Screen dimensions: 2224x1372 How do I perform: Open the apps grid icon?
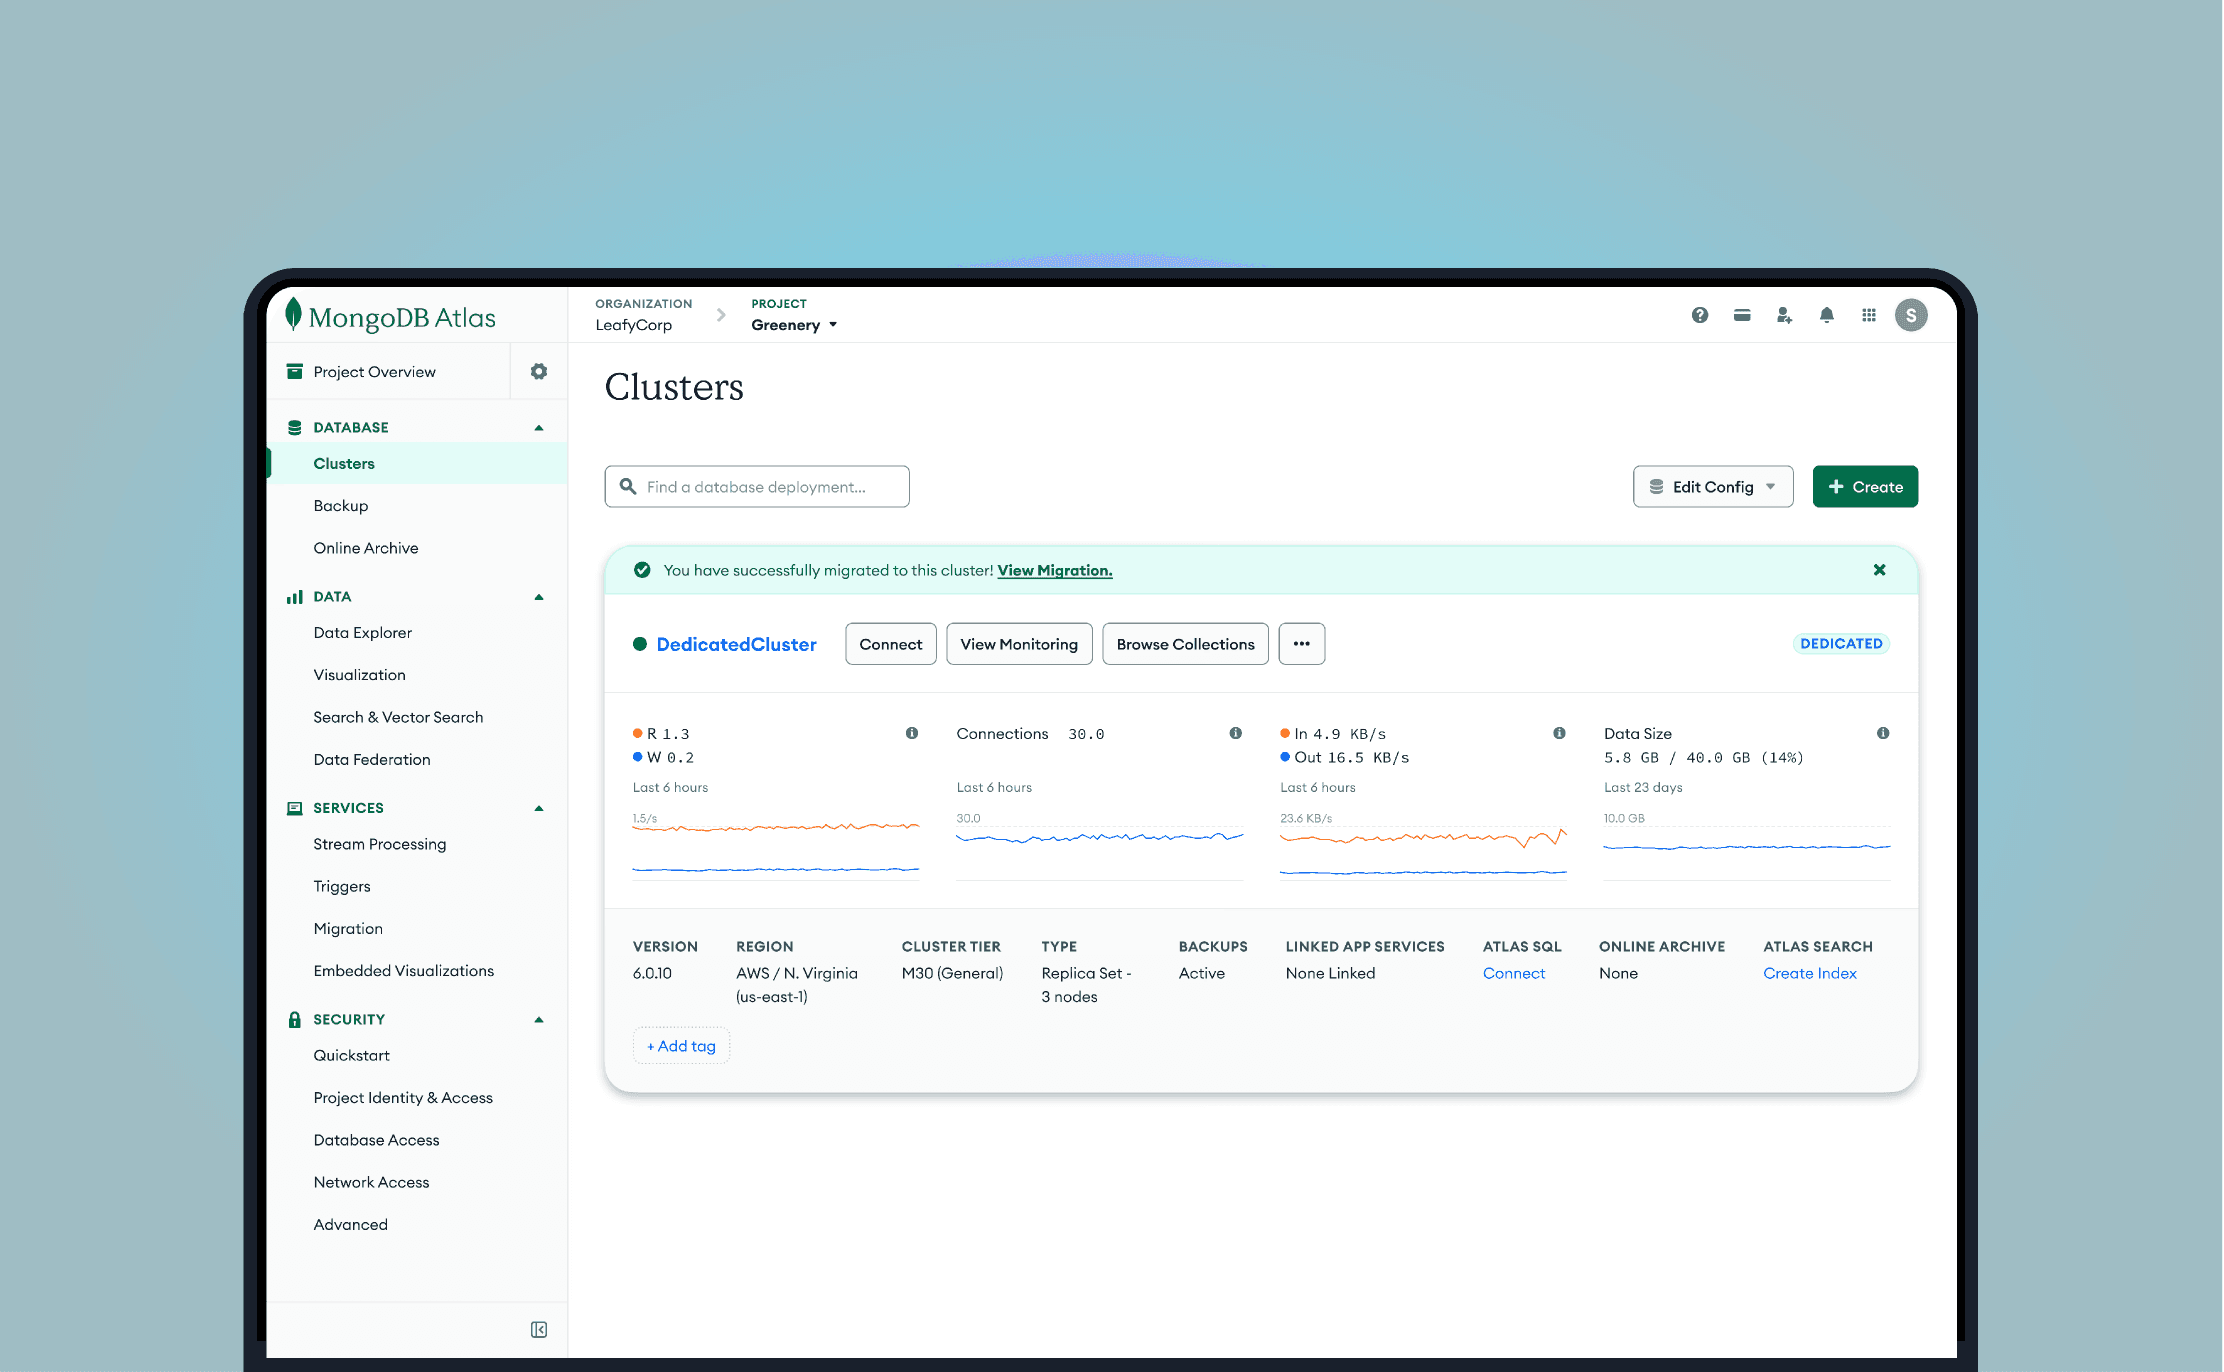(x=1868, y=315)
